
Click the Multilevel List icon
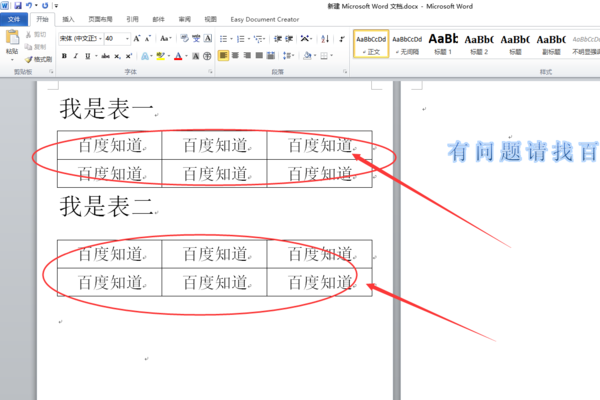(258, 39)
